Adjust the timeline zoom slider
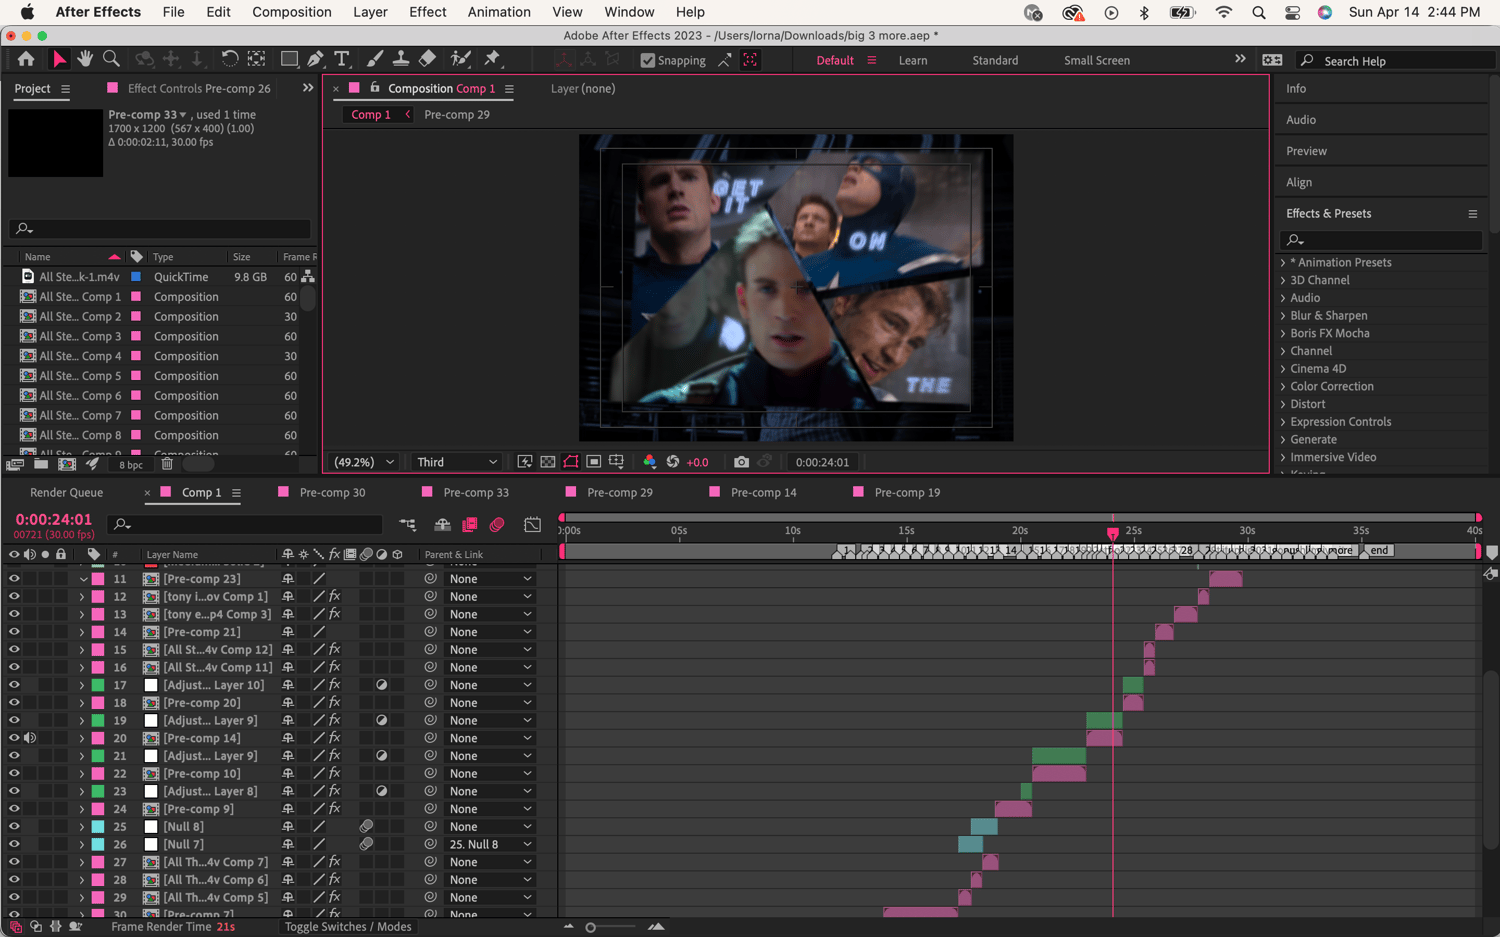Image resolution: width=1500 pixels, height=937 pixels. click(x=591, y=927)
